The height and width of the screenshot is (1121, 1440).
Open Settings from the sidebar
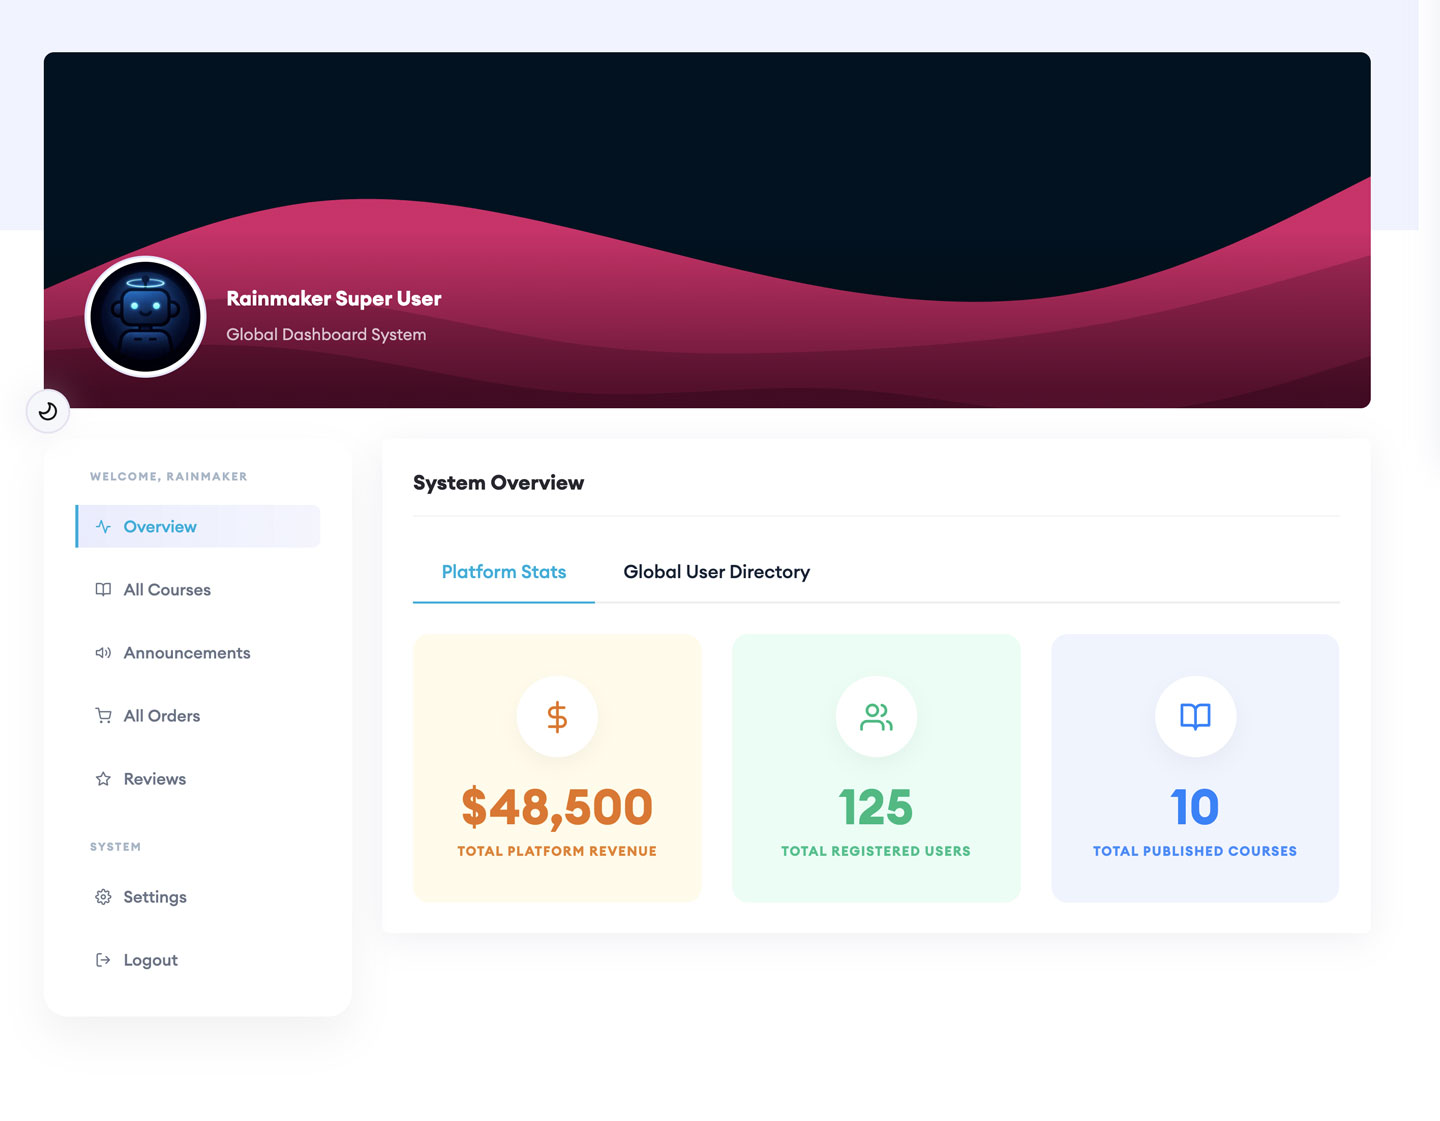[x=155, y=897]
